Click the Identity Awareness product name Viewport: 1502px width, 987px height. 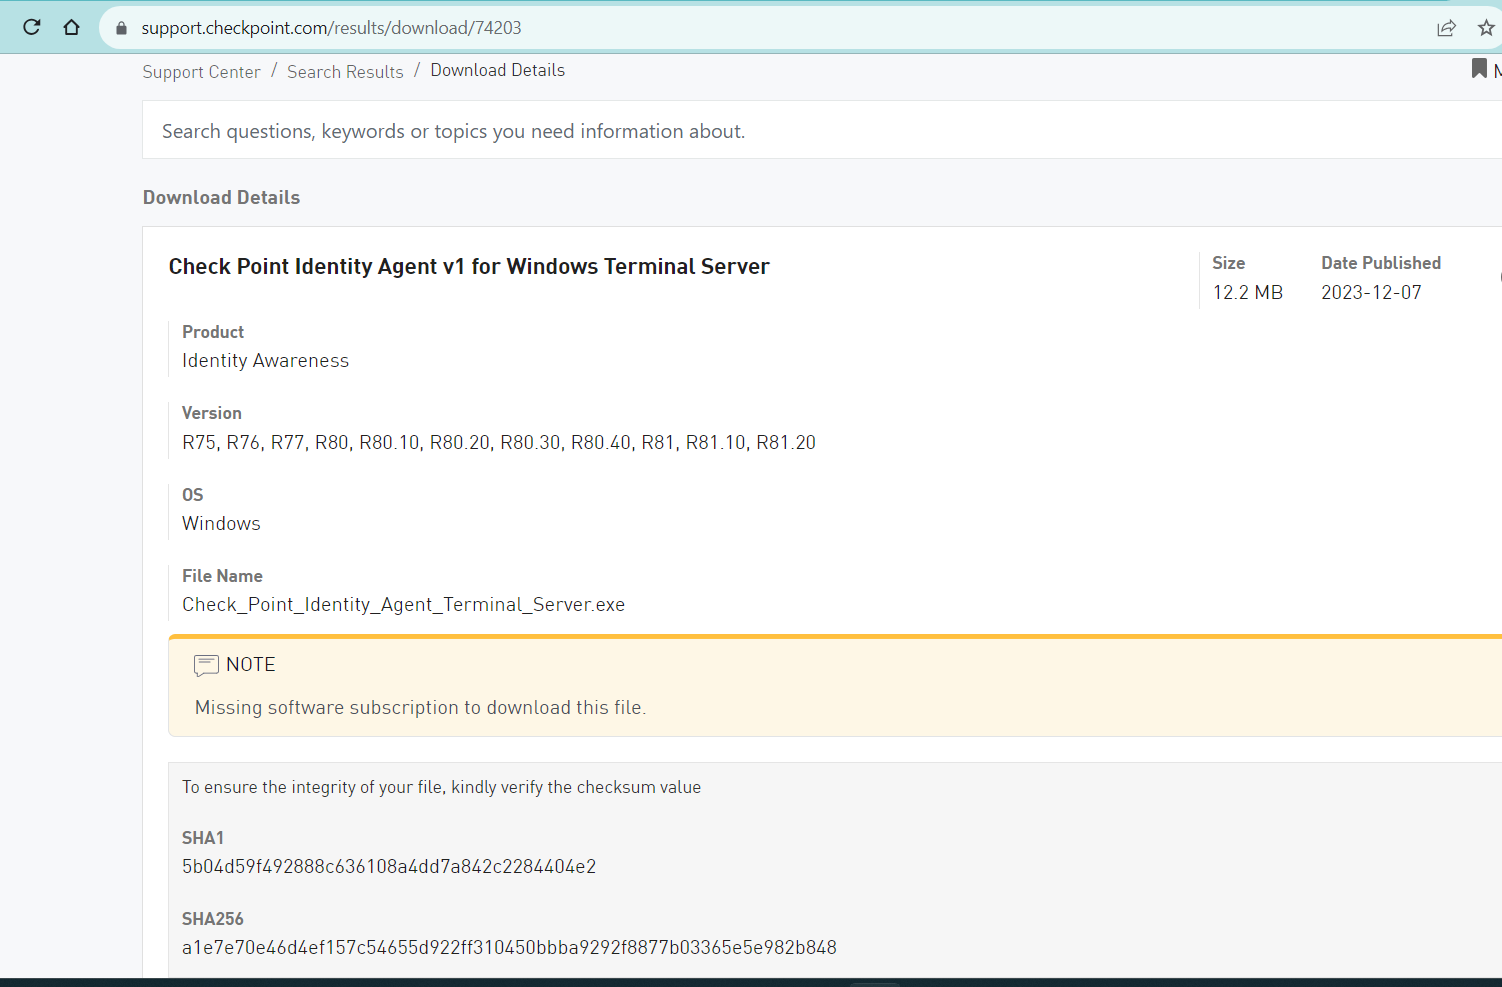point(265,360)
